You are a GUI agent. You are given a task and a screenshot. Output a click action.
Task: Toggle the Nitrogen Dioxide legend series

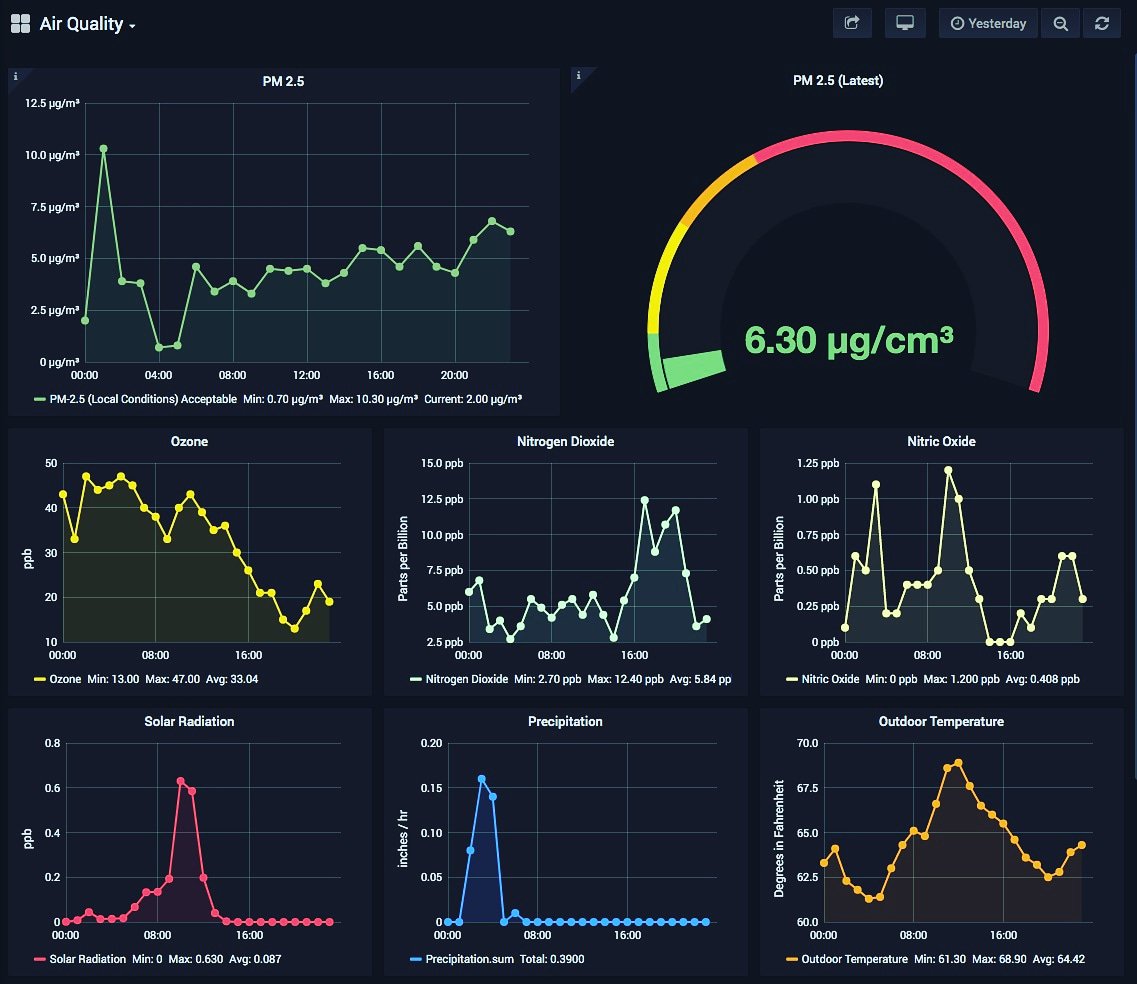tap(466, 679)
